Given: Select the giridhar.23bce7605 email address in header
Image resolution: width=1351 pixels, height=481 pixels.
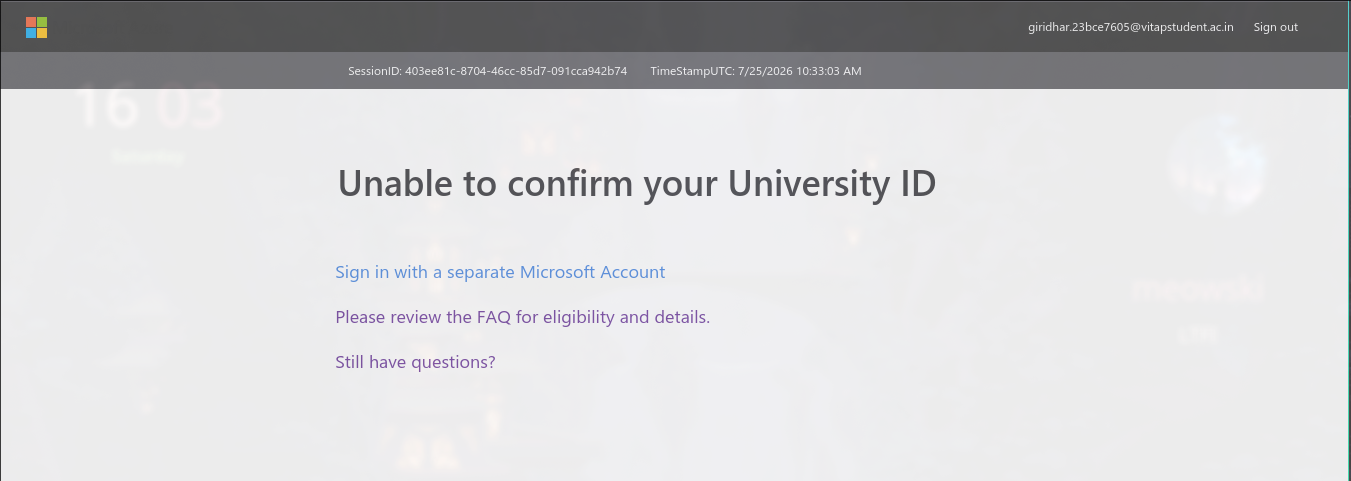Looking at the screenshot, I should (x=1131, y=27).
